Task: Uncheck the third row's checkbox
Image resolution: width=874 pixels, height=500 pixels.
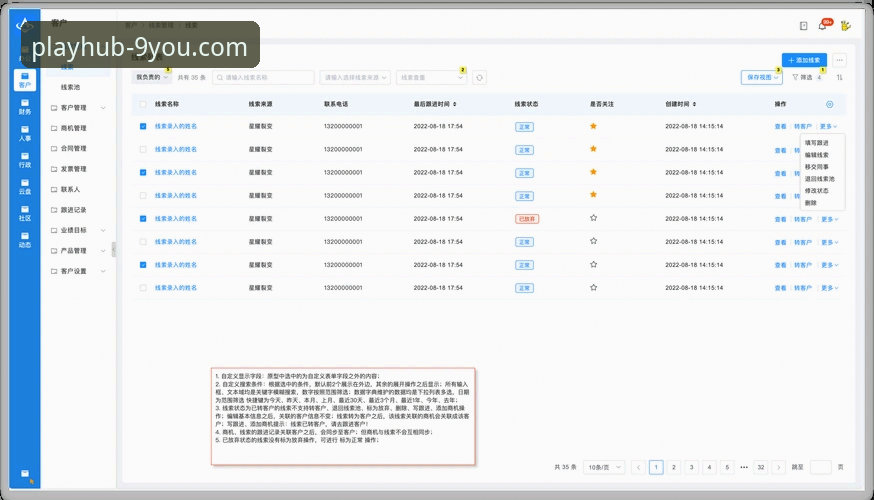Action: tap(143, 173)
